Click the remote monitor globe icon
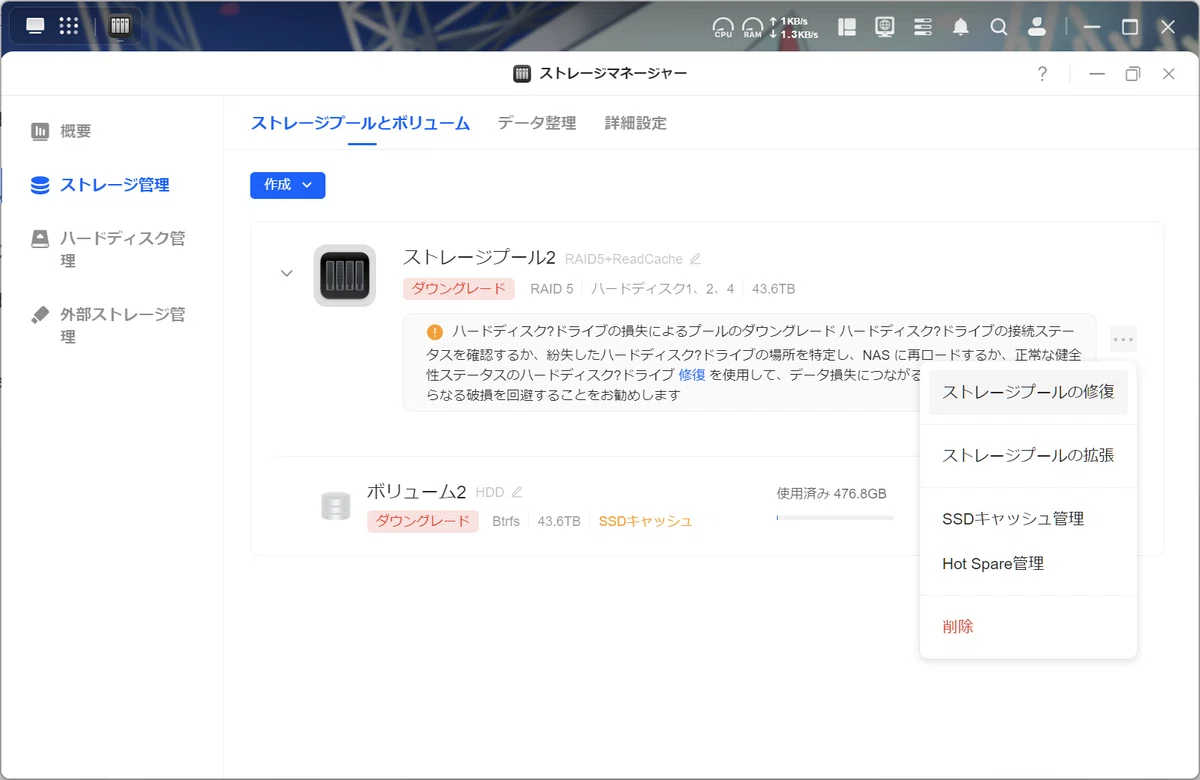 pyautogui.click(x=885, y=27)
